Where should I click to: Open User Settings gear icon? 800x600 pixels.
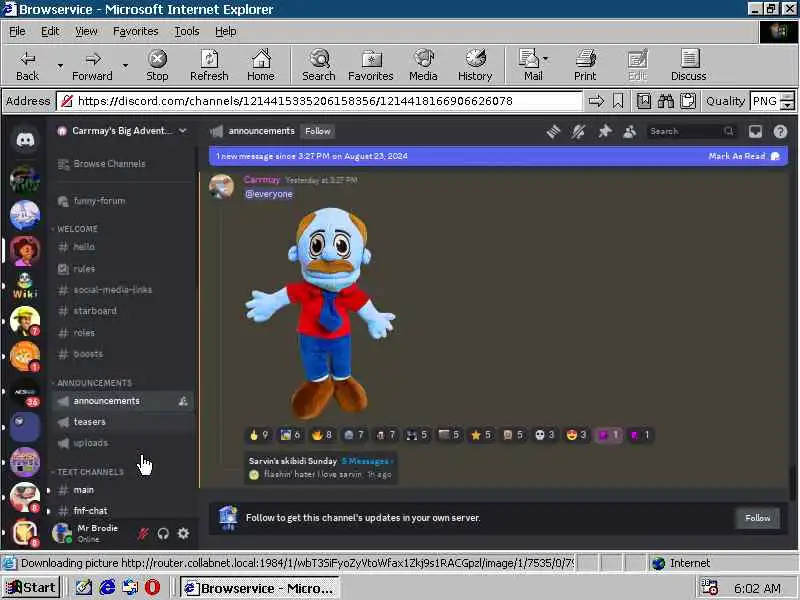pyautogui.click(x=183, y=534)
